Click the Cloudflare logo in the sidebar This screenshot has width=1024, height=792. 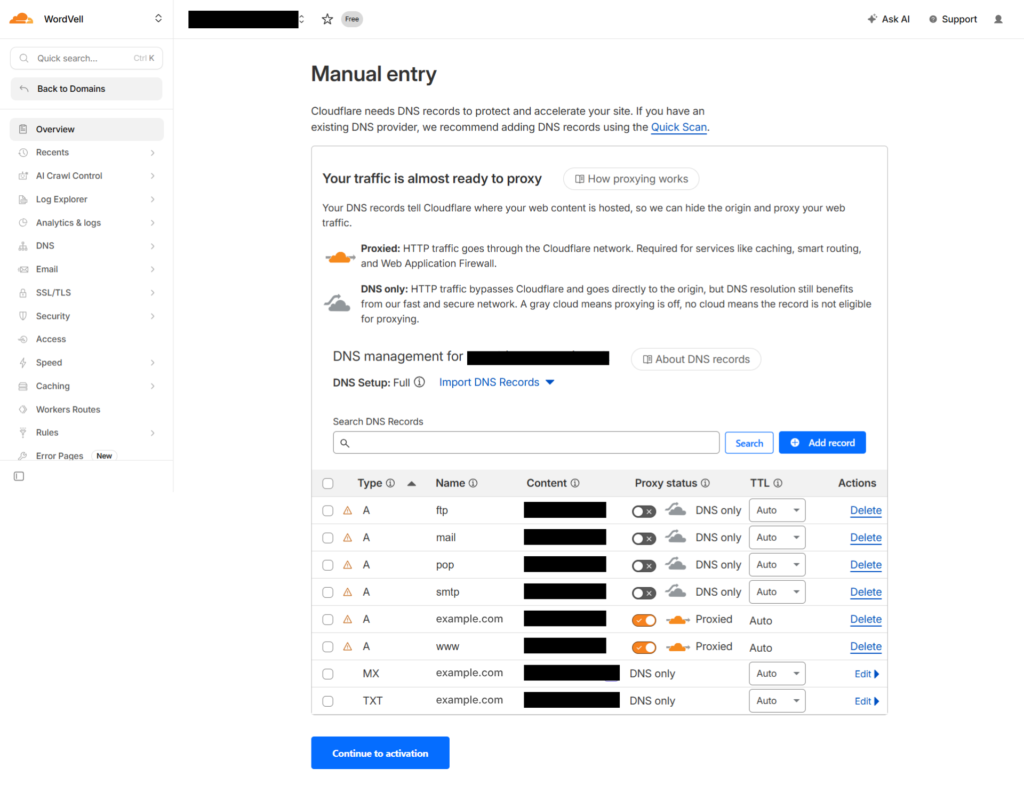point(20,18)
